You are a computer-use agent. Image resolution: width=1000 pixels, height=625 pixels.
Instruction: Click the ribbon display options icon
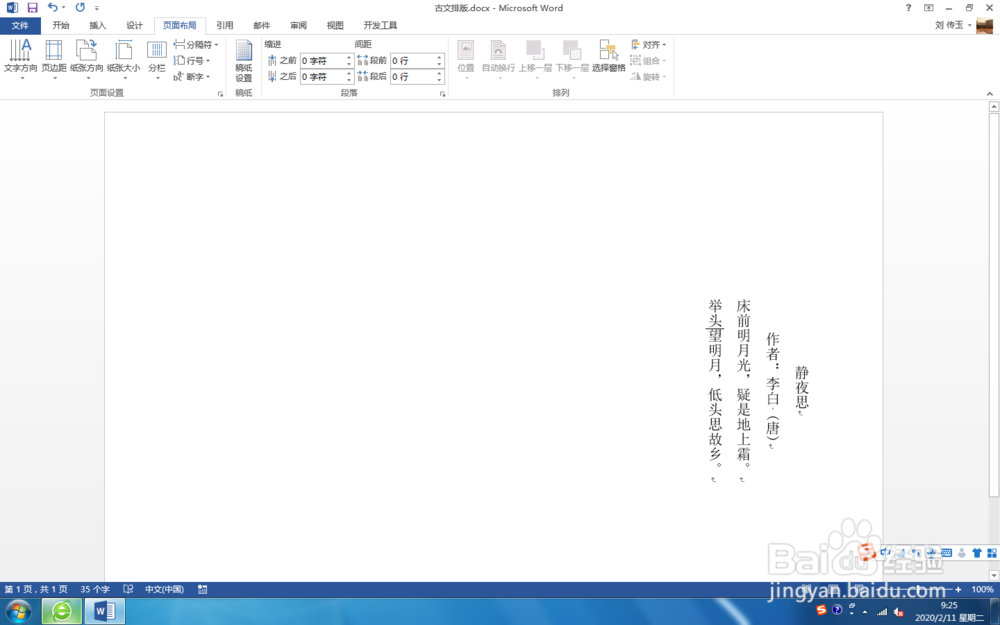point(929,8)
